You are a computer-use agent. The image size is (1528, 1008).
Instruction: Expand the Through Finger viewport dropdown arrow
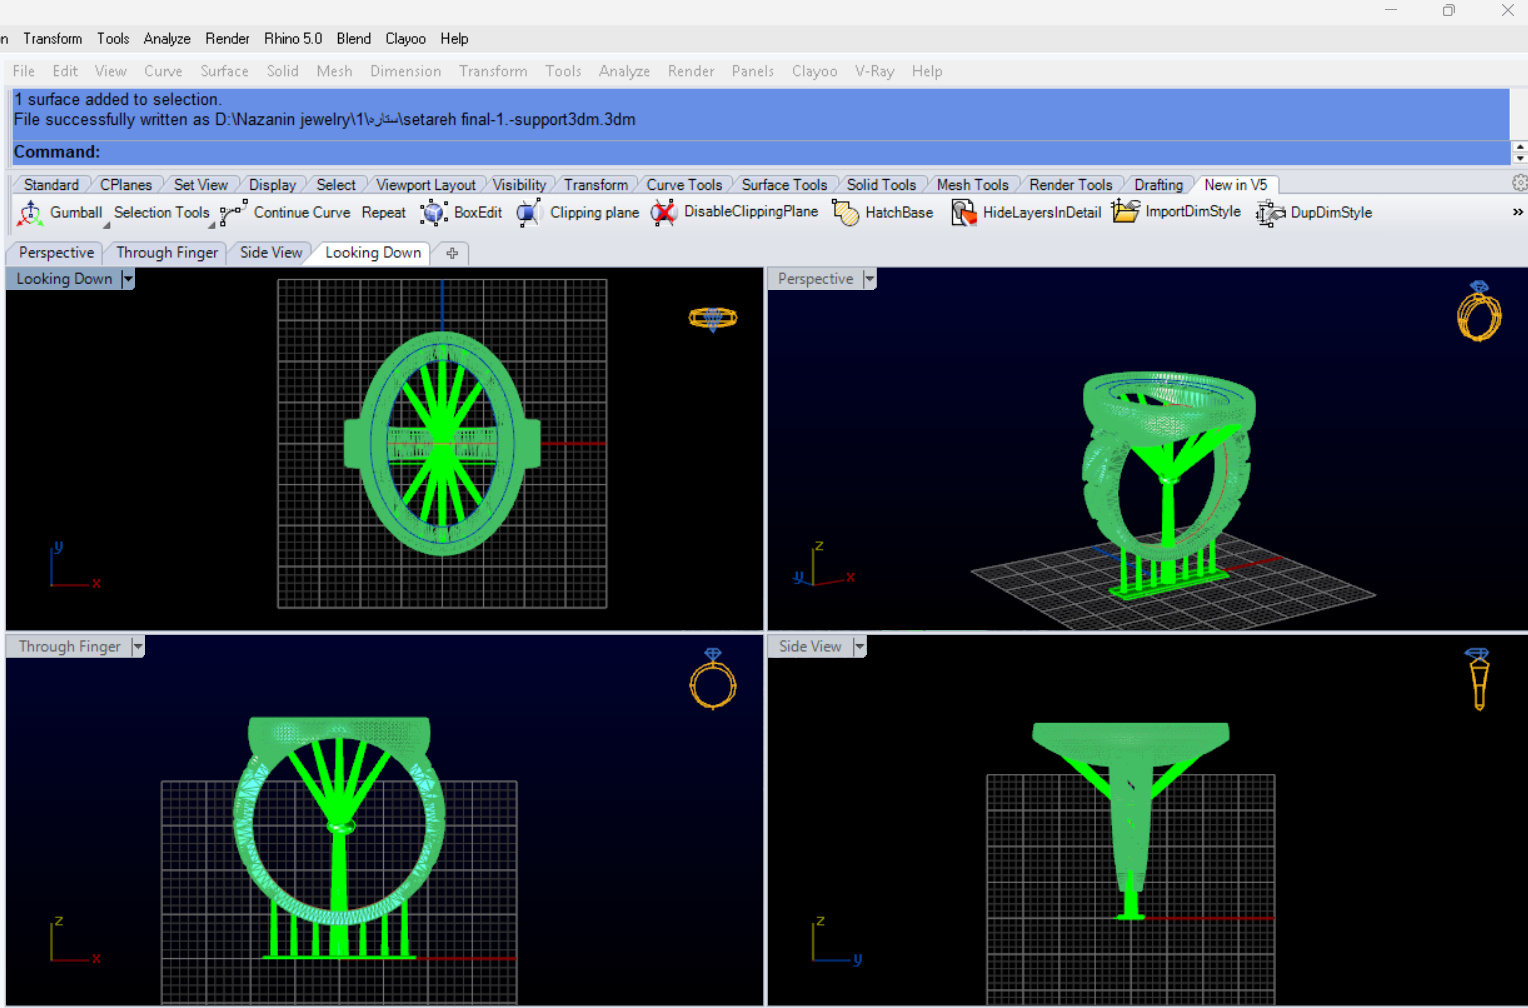pos(138,647)
